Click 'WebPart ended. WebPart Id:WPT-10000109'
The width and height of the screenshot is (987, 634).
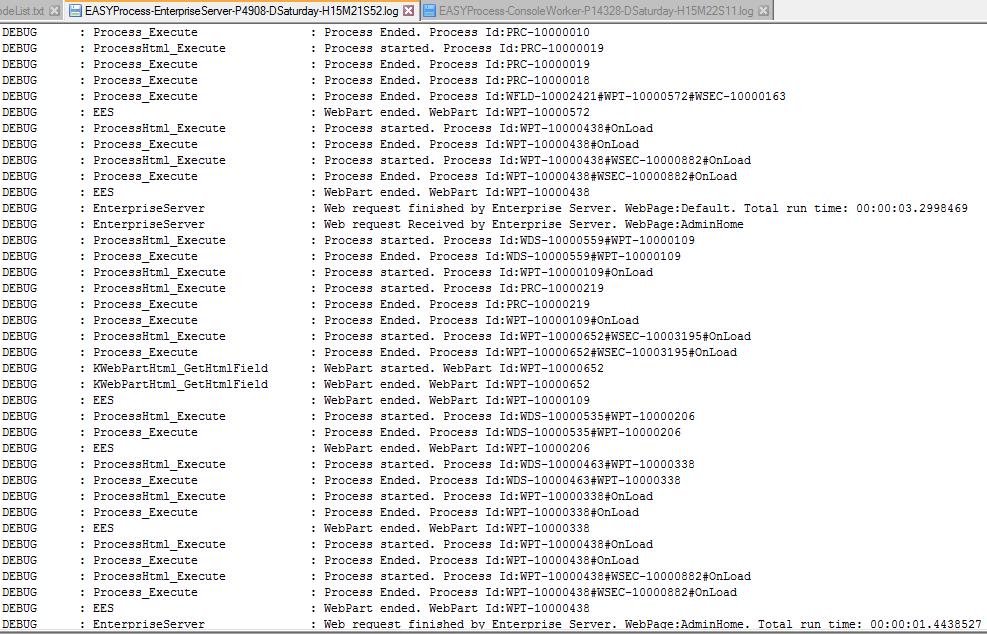[457, 400]
